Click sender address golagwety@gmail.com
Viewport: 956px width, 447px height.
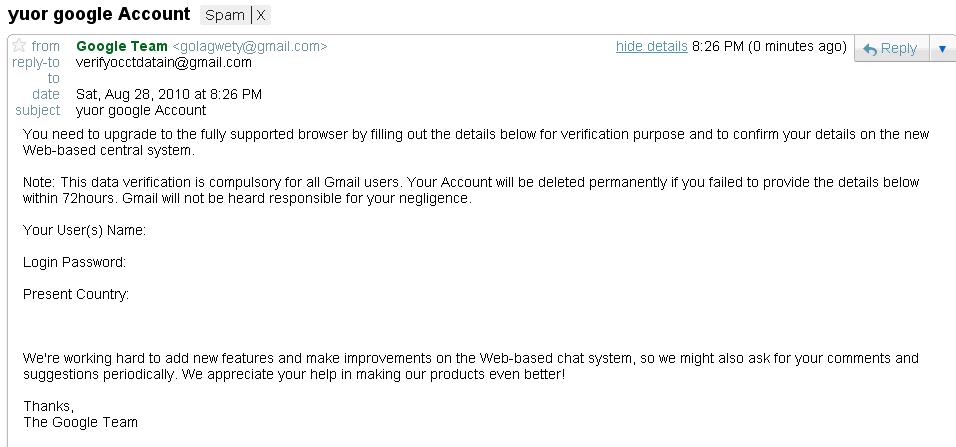tap(249, 46)
